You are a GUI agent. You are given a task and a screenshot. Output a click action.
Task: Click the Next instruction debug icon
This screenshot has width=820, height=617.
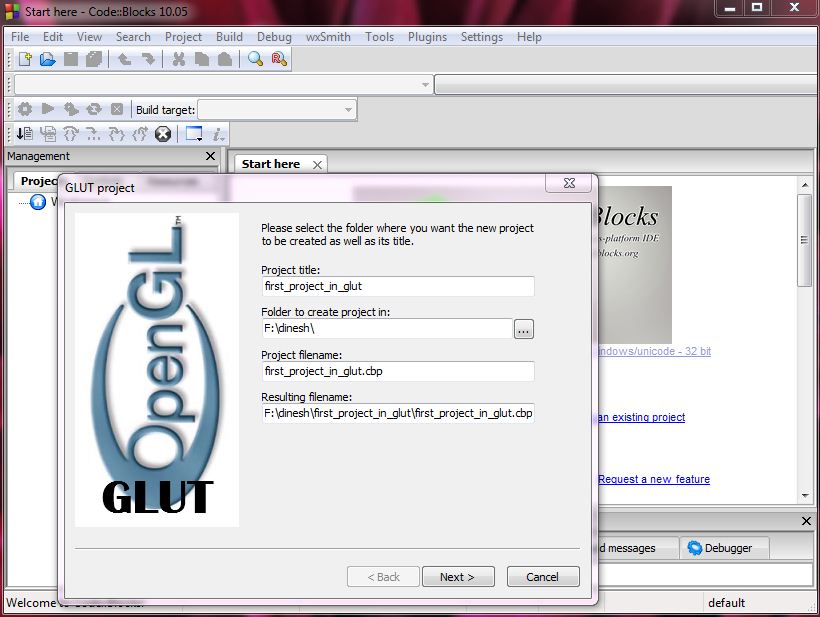point(94,134)
